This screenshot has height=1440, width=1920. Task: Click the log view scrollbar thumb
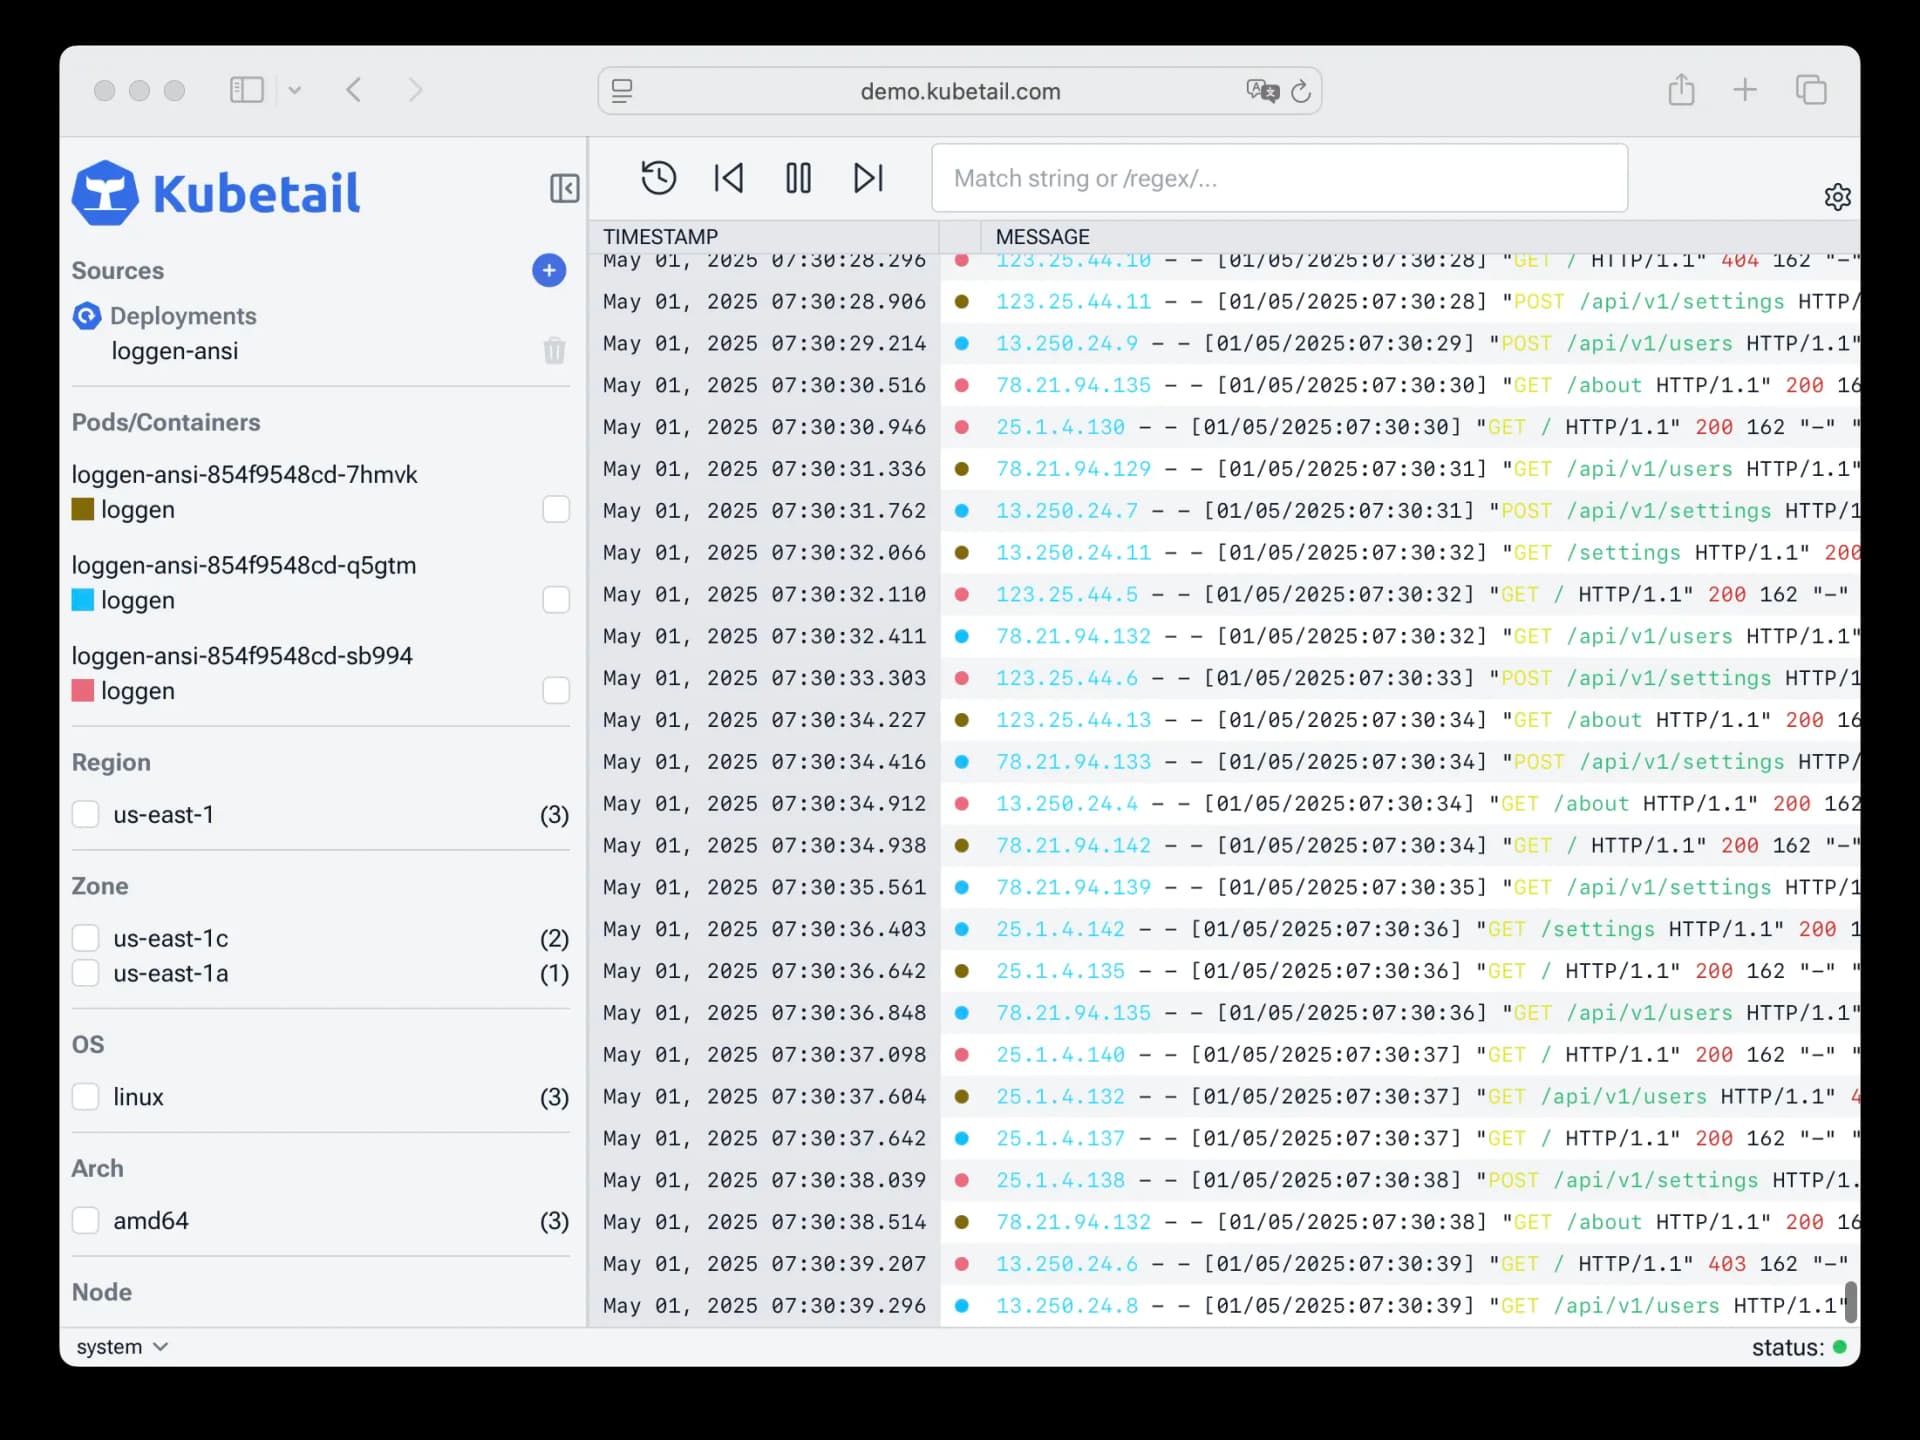1850,1301
